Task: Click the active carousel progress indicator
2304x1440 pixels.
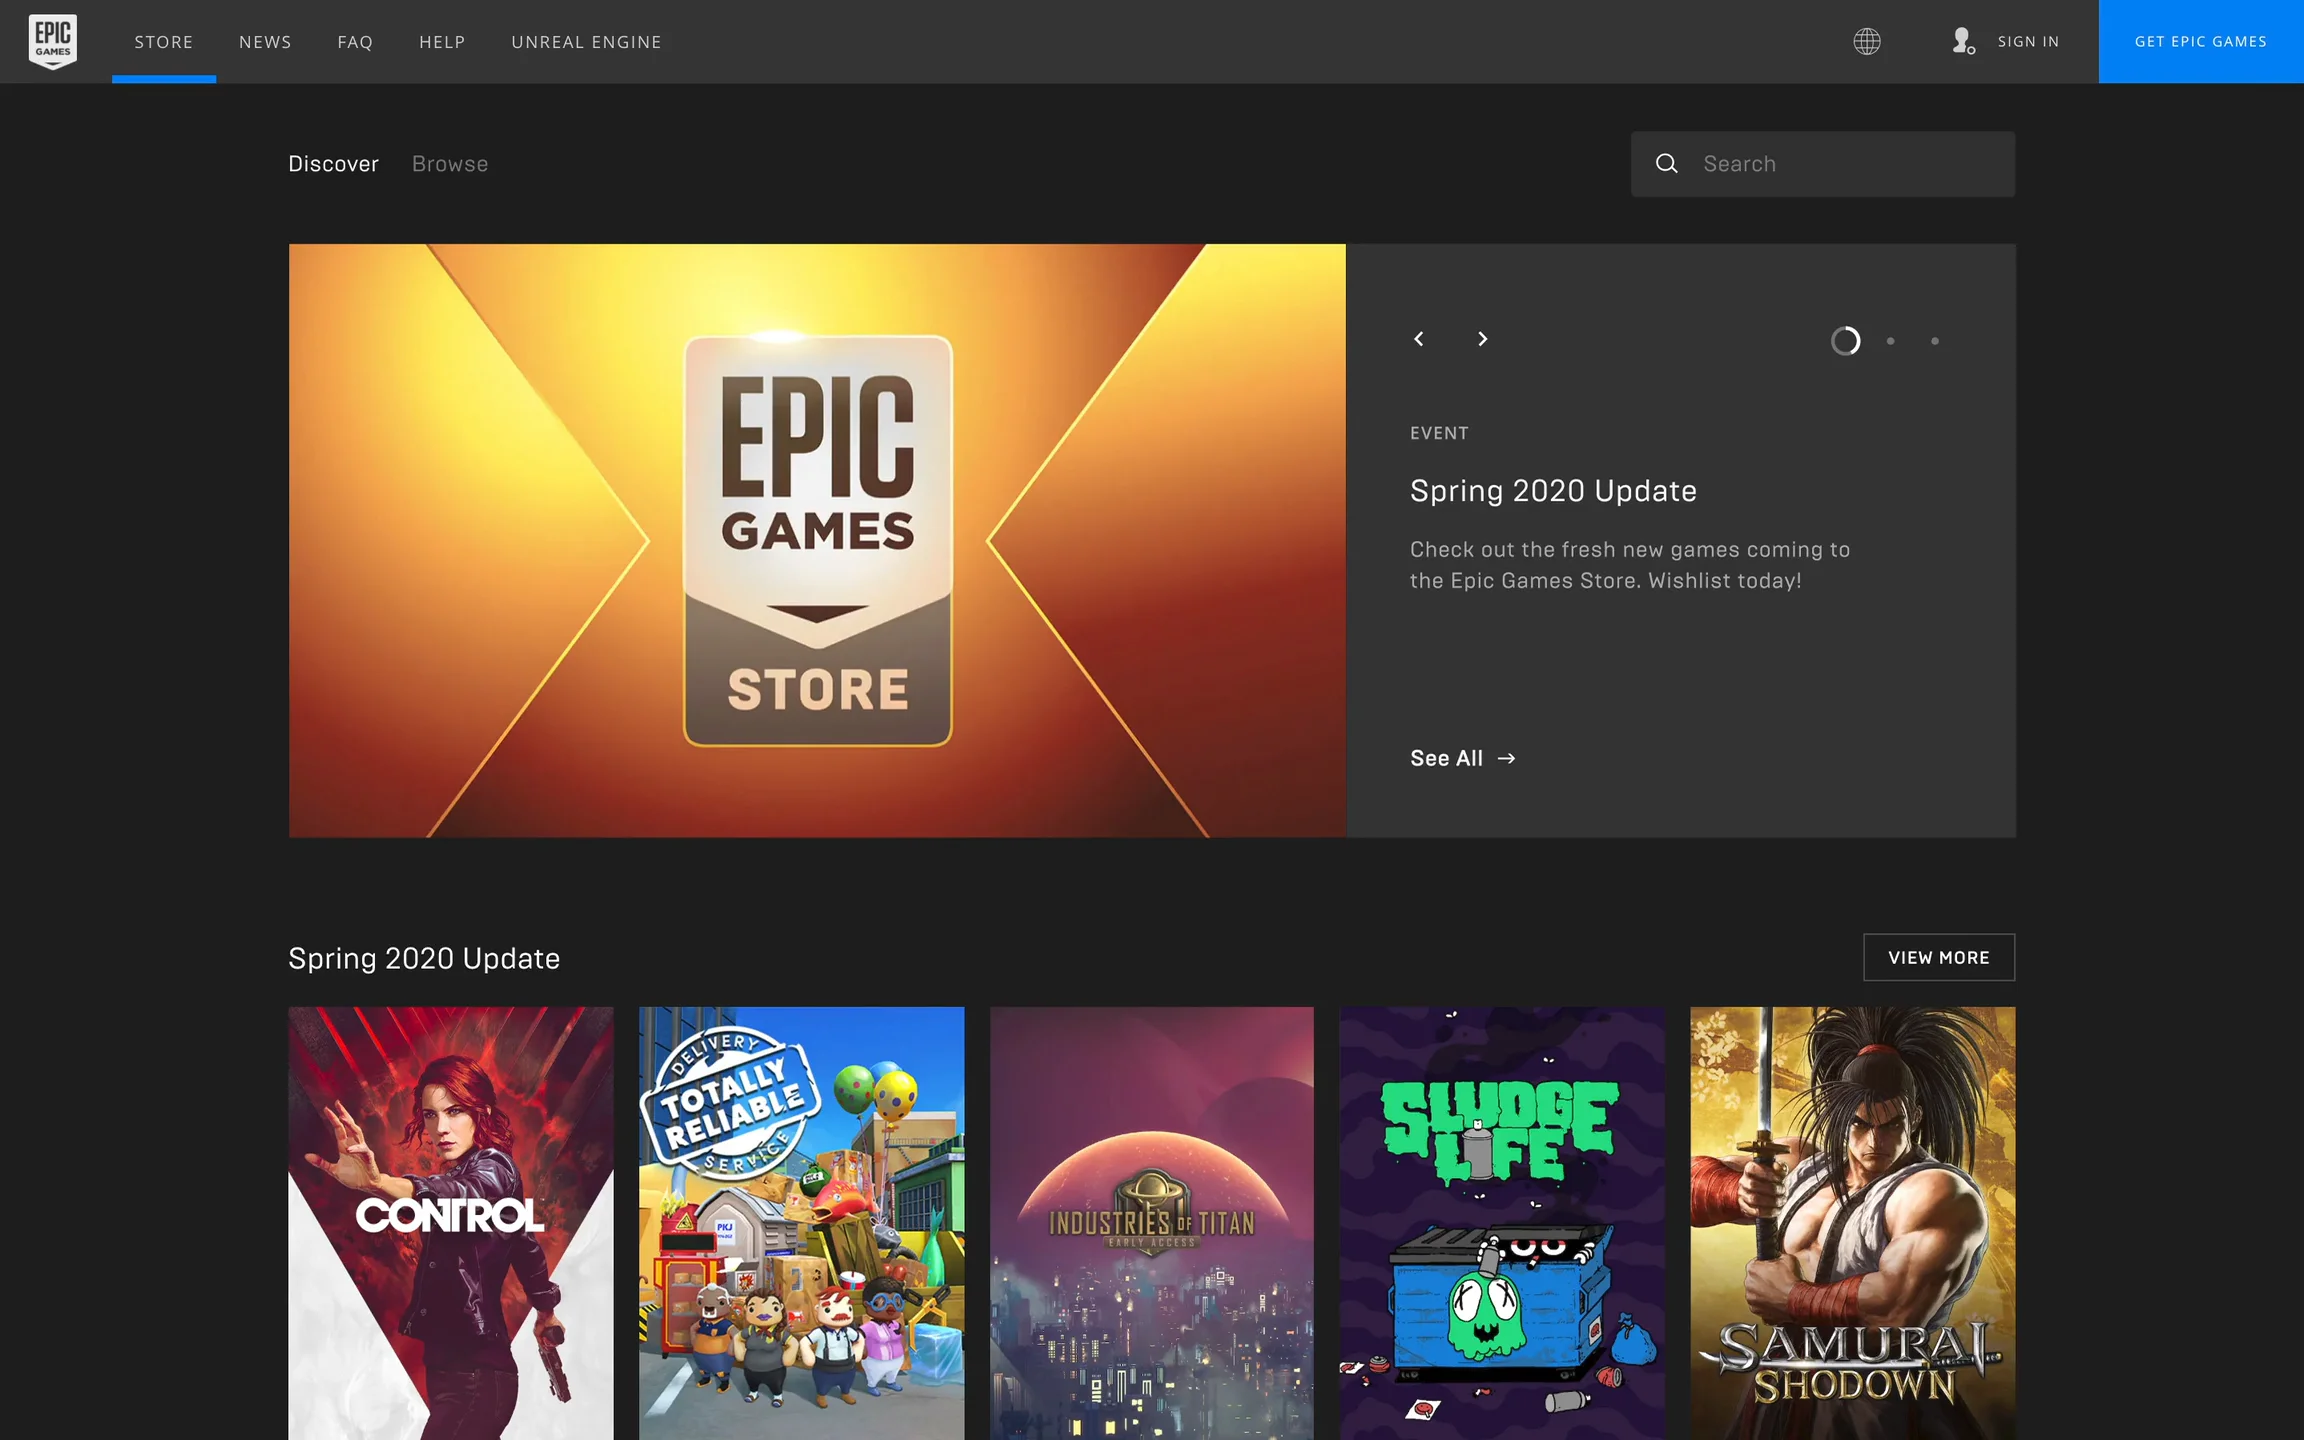Action: [x=1845, y=341]
